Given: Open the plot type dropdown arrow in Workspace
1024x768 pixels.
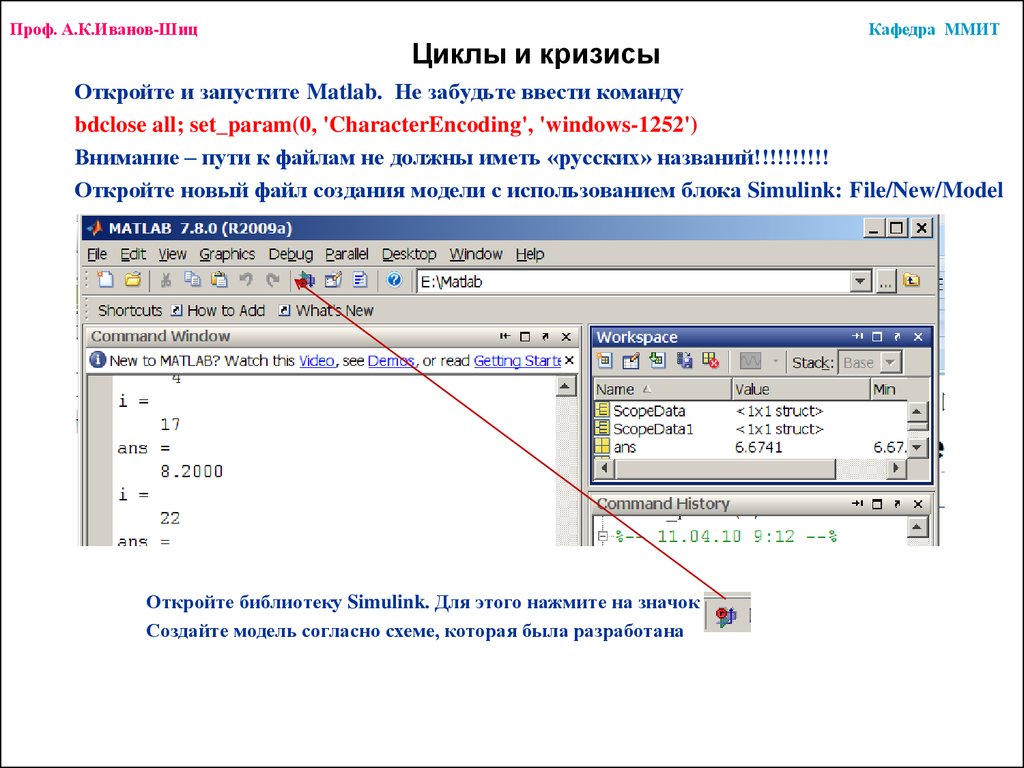Looking at the screenshot, I should click(x=775, y=361).
